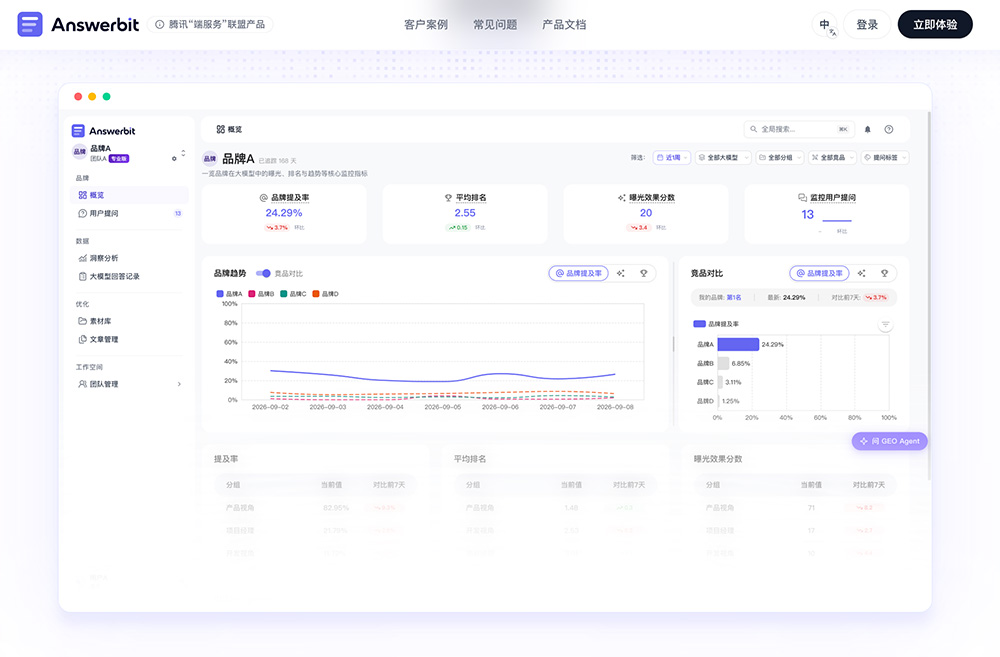Screen dimensions: 1000x657
Task: Toggle 品牌B legend swatch in trend chart
Action: tap(252, 294)
